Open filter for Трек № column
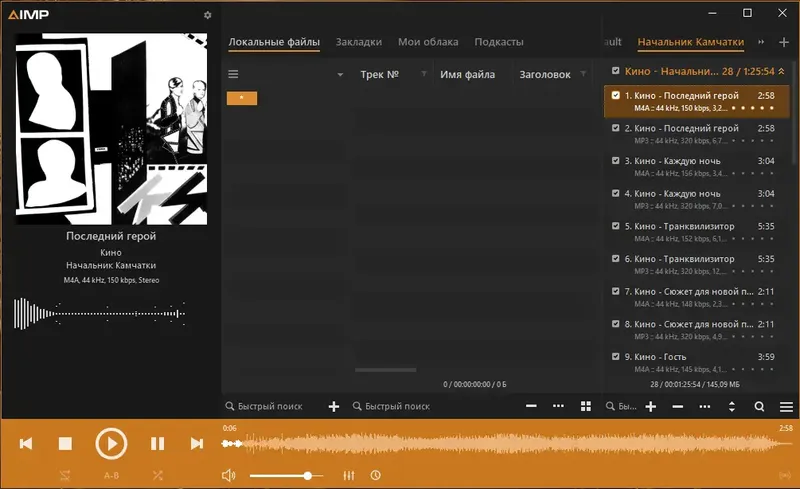The height and width of the screenshot is (489, 800). 423,74
